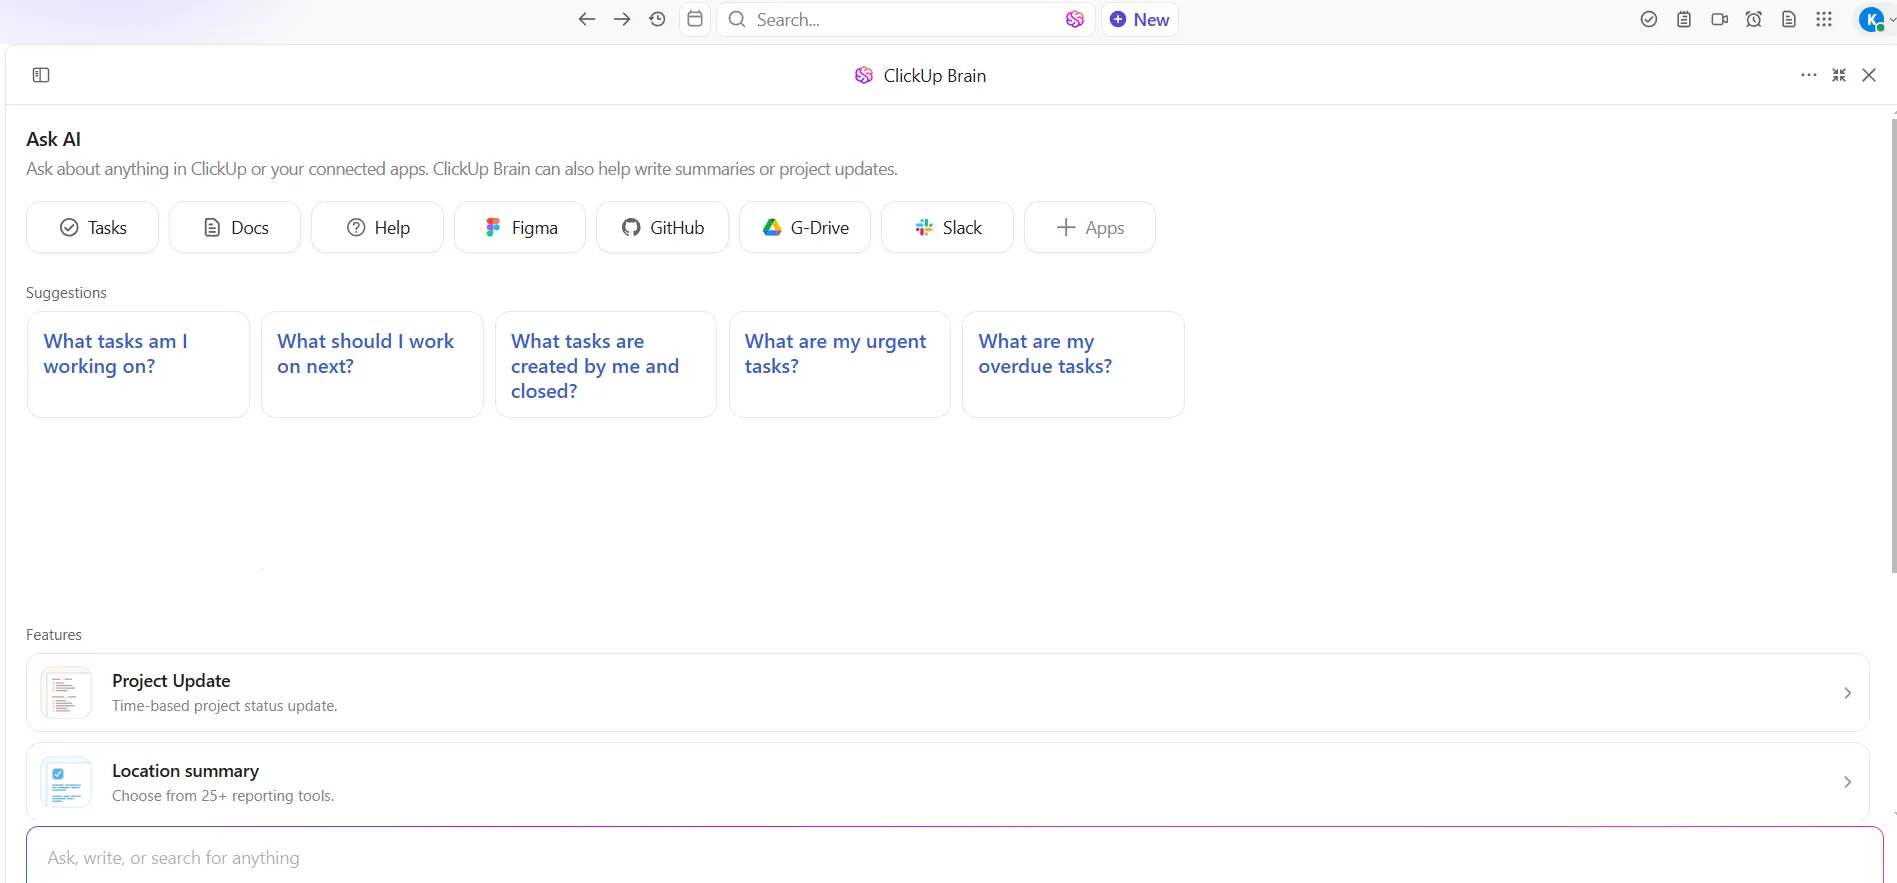Open the checkmark tasks icon in top bar

(1649, 19)
